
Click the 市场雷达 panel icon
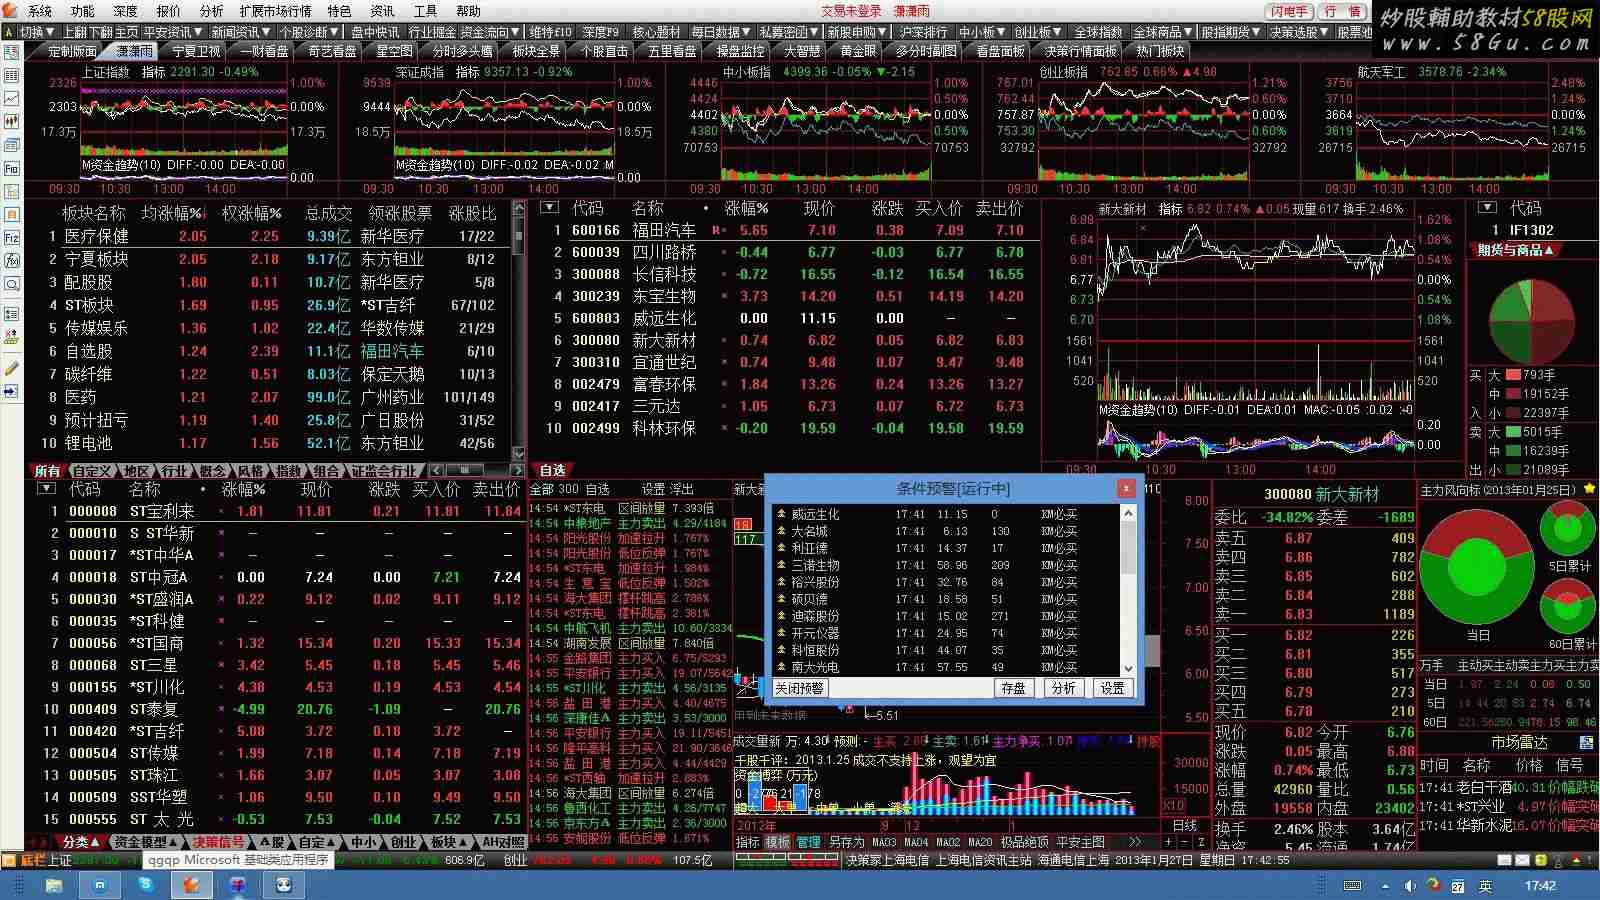coord(1586,742)
